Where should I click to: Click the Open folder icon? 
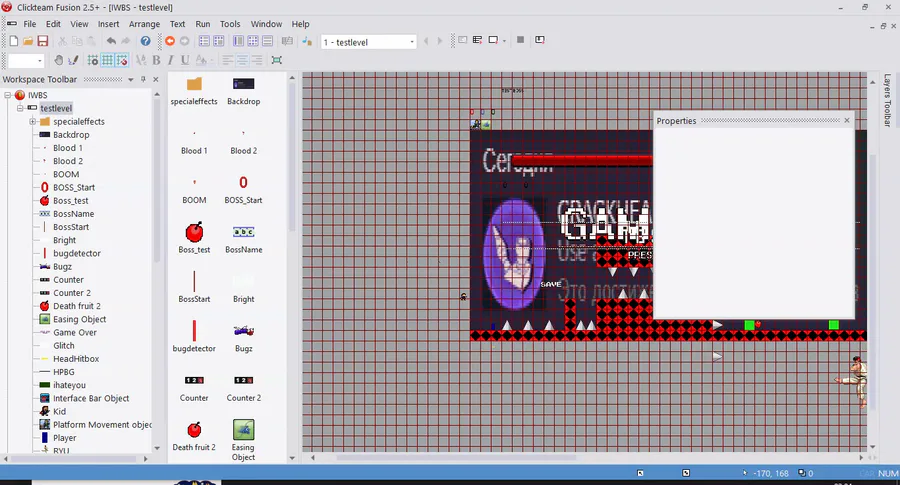coord(28,41)
